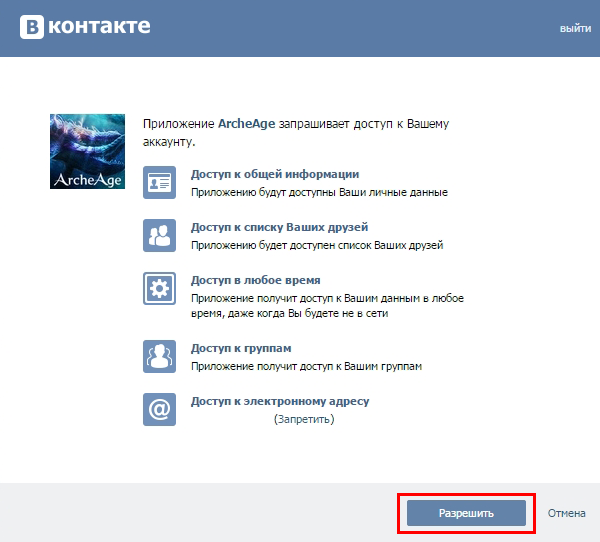This screenshot has width=600, height=542.
Task: Click the Запретить link under email access
Action: [304, 419]
